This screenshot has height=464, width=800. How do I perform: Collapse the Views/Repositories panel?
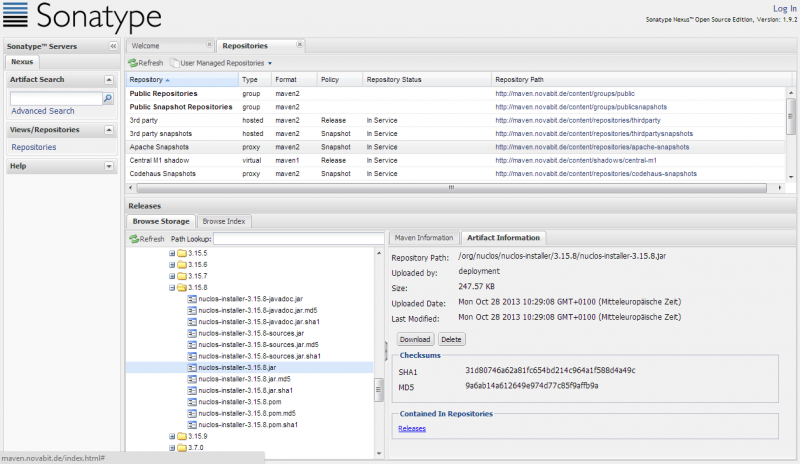(109, 130)
